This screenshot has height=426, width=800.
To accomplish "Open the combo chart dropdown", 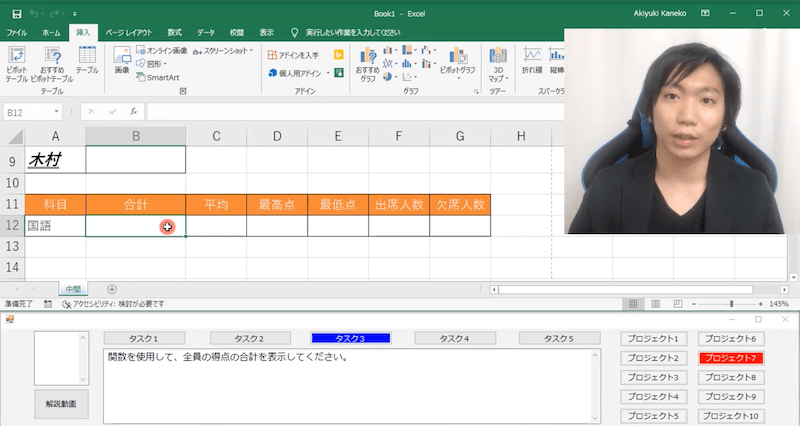I will tap(429, 63).
